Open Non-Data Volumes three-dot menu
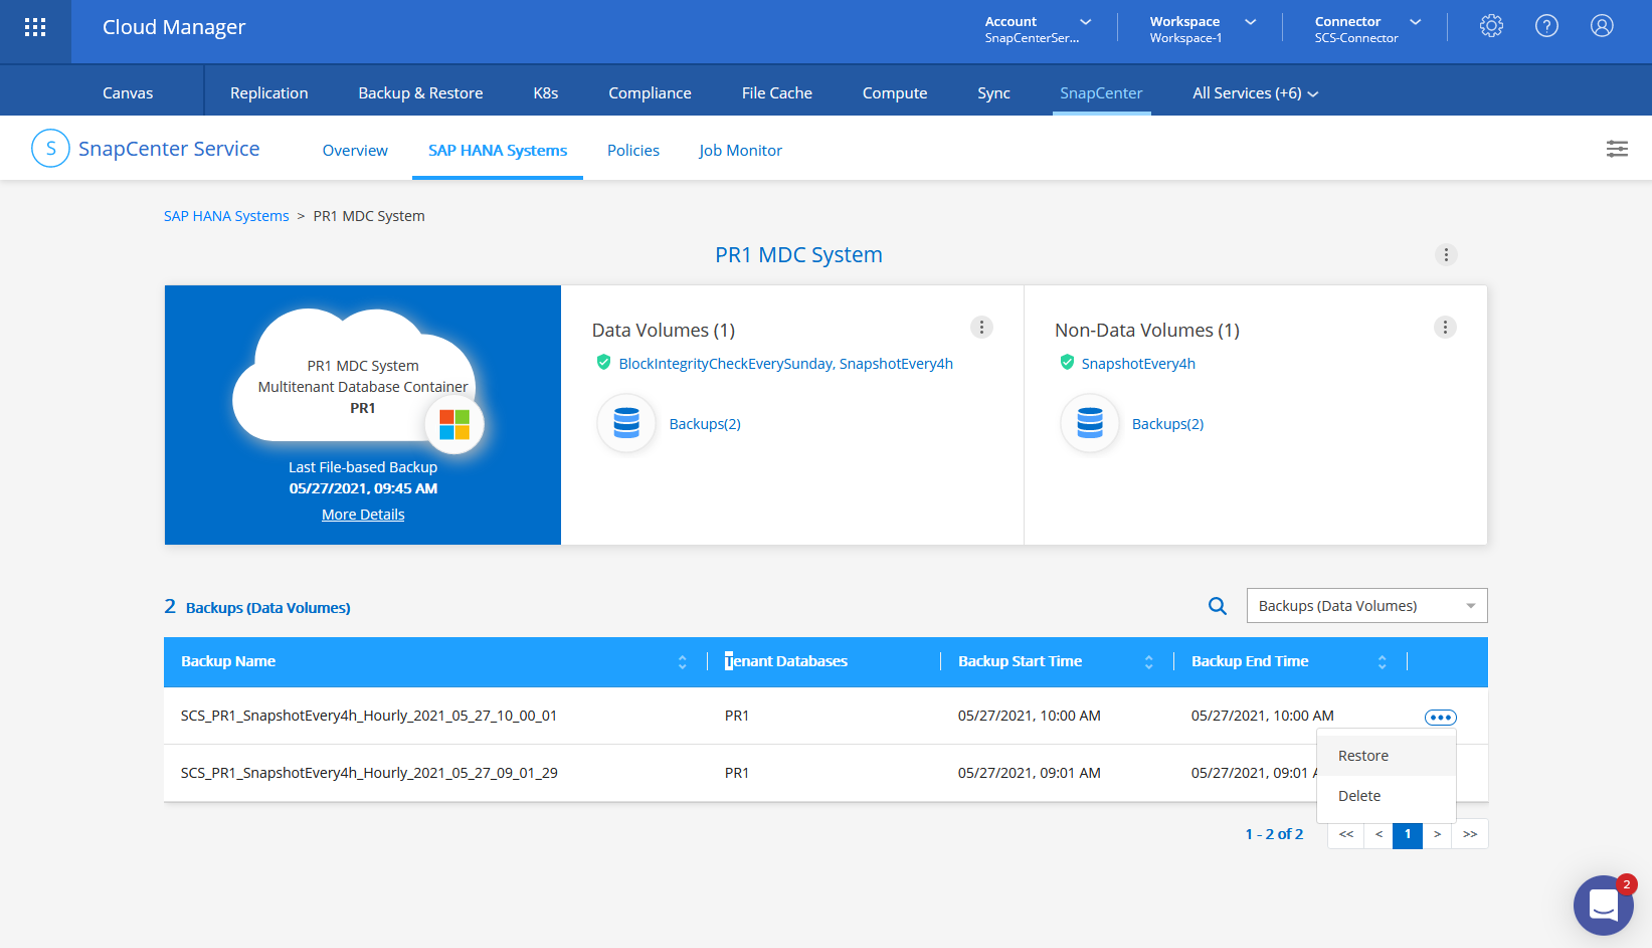The height and width of the screenshot is (948, 1652). (1444, 328)
